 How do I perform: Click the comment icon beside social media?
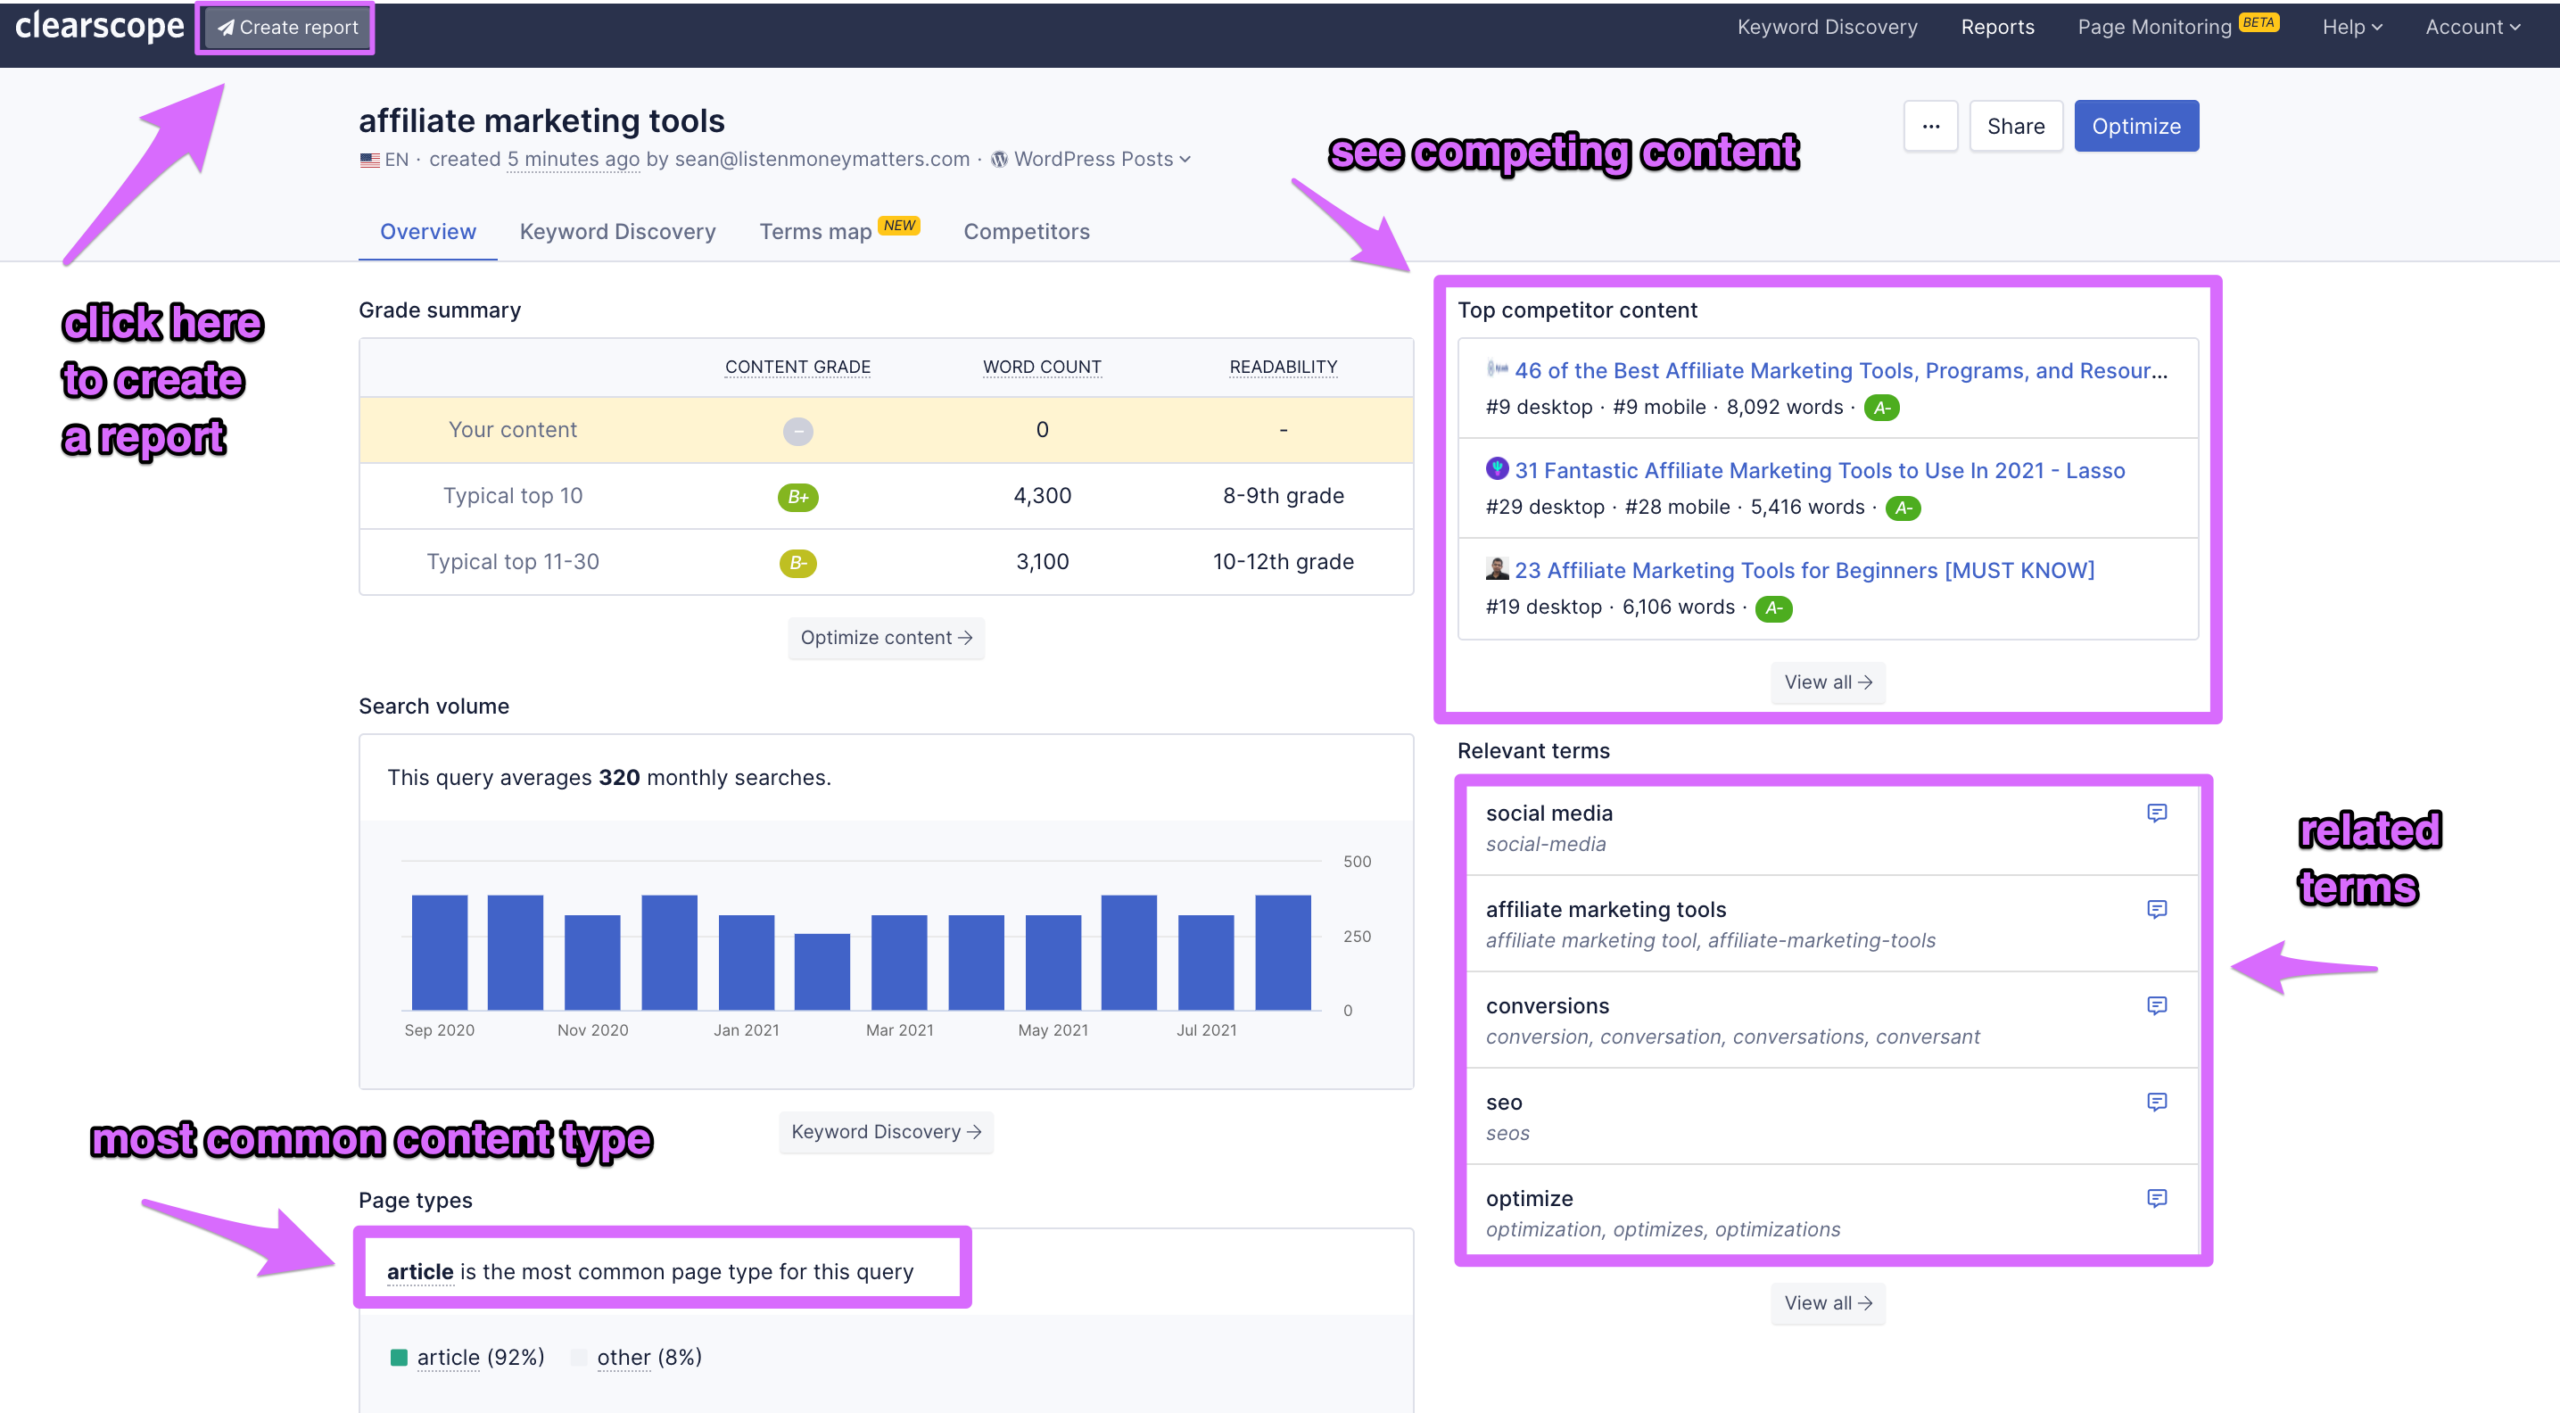pos(2156,813)
